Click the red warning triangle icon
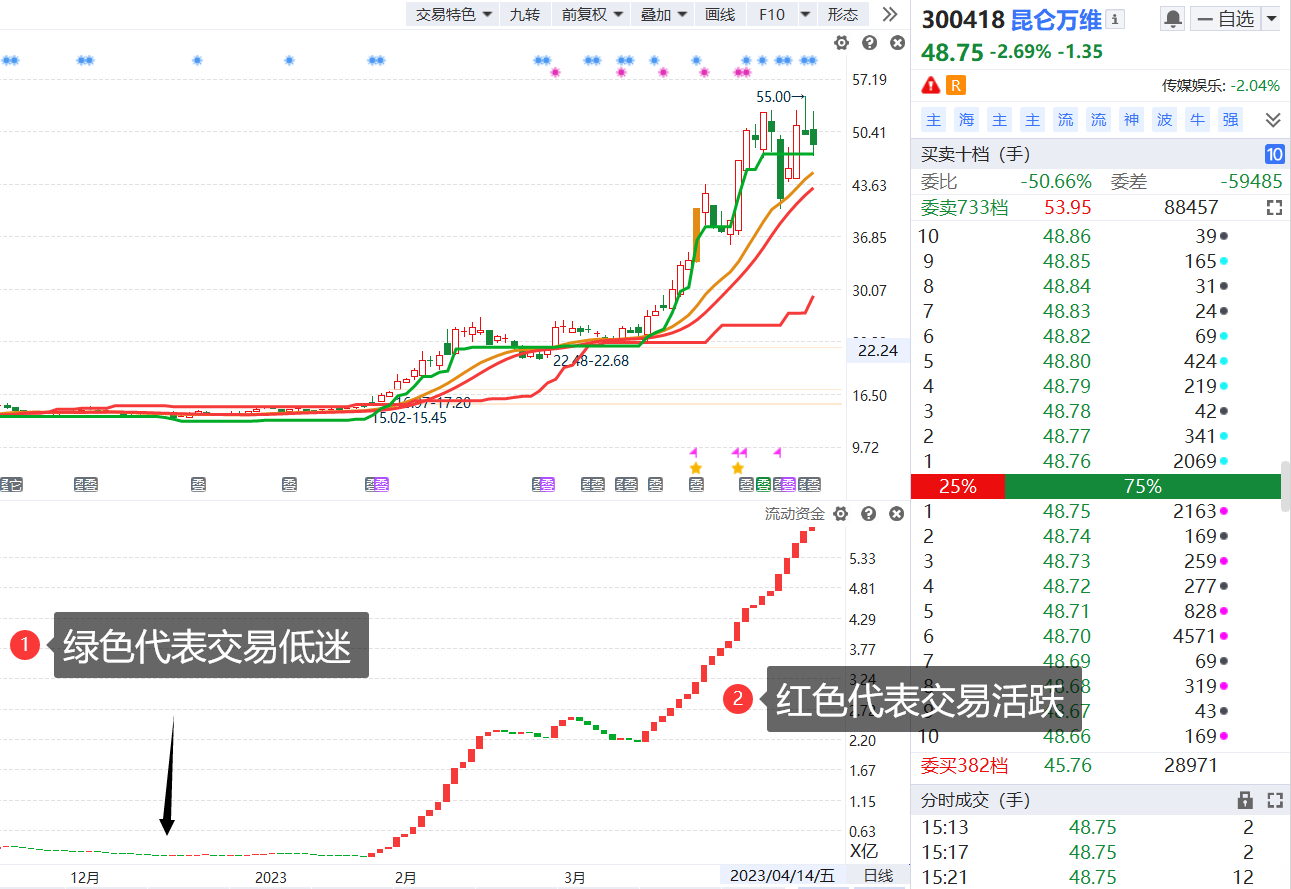 (x=931, y=85)
